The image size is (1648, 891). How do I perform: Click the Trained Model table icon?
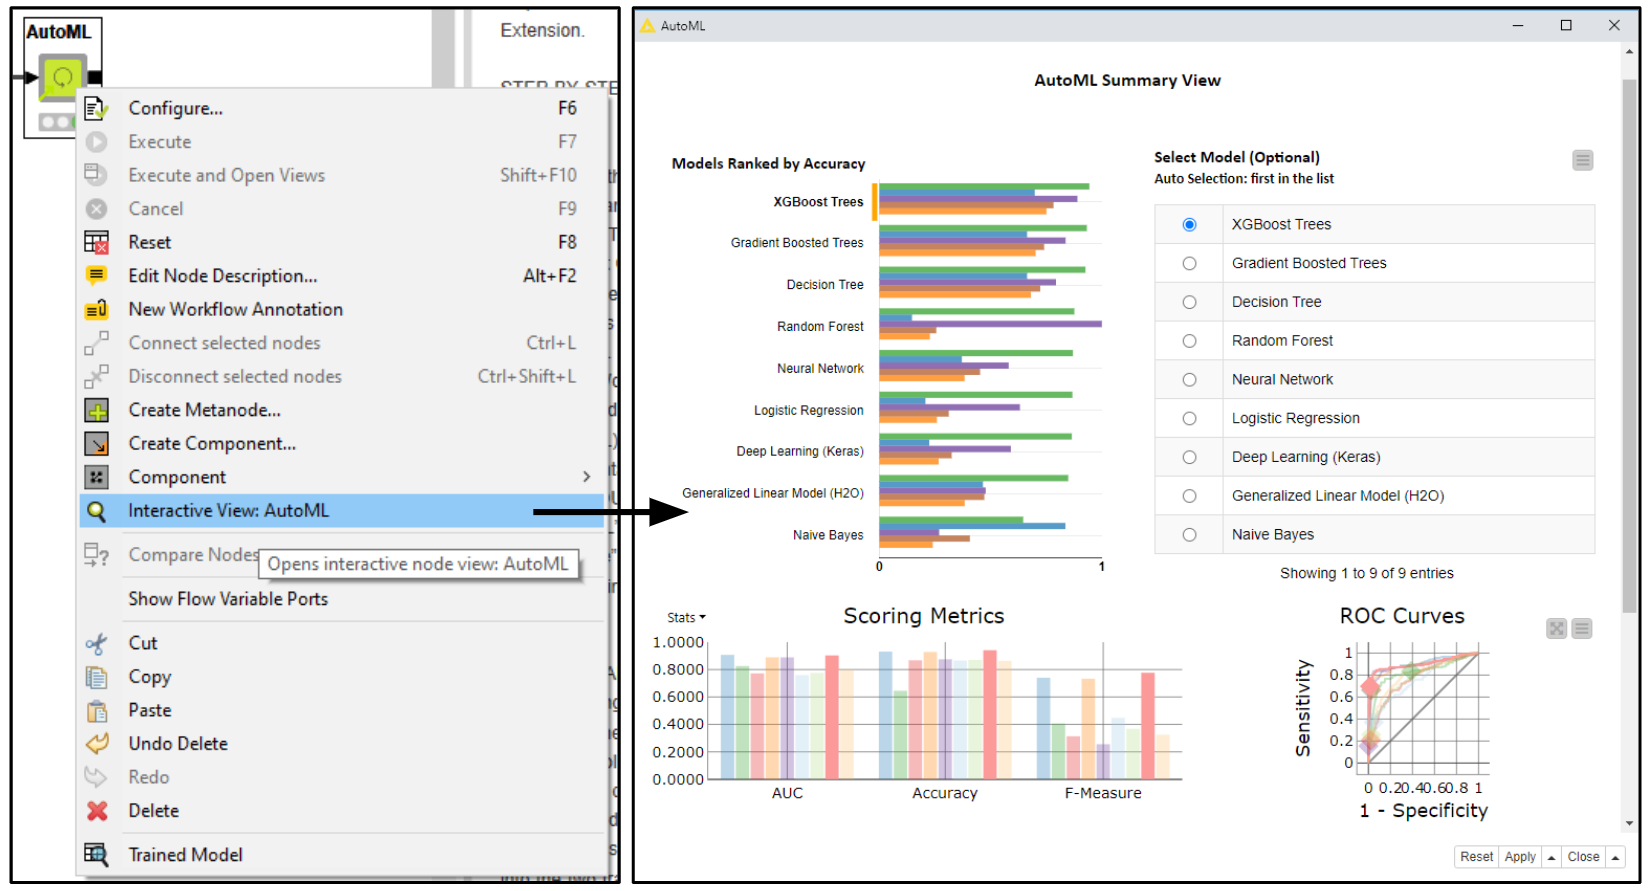tap(96, 855)
